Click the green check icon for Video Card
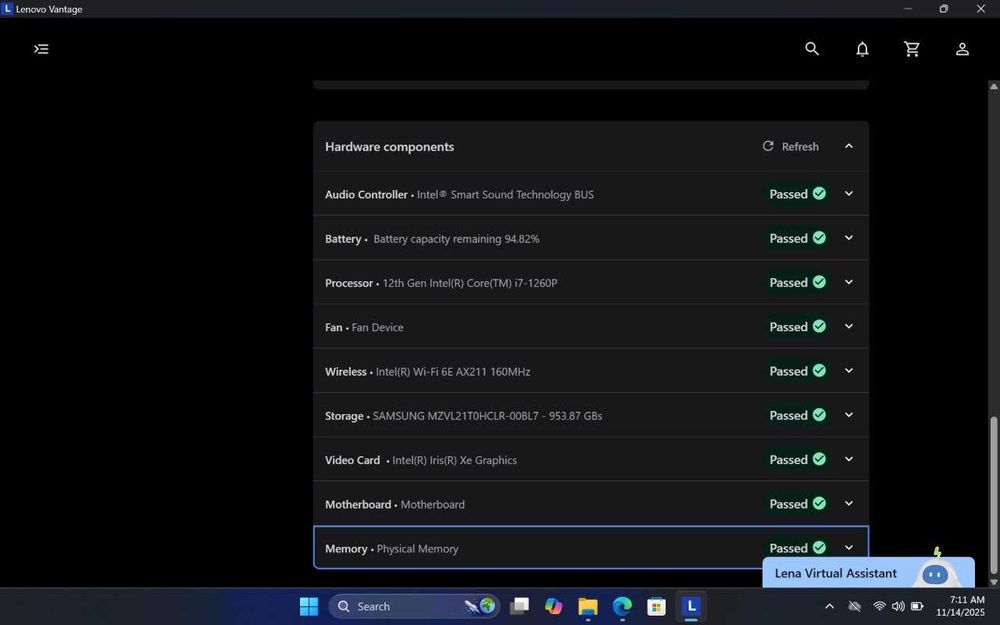Screen dimensions: 1000x625 click(x=820, y=459)
